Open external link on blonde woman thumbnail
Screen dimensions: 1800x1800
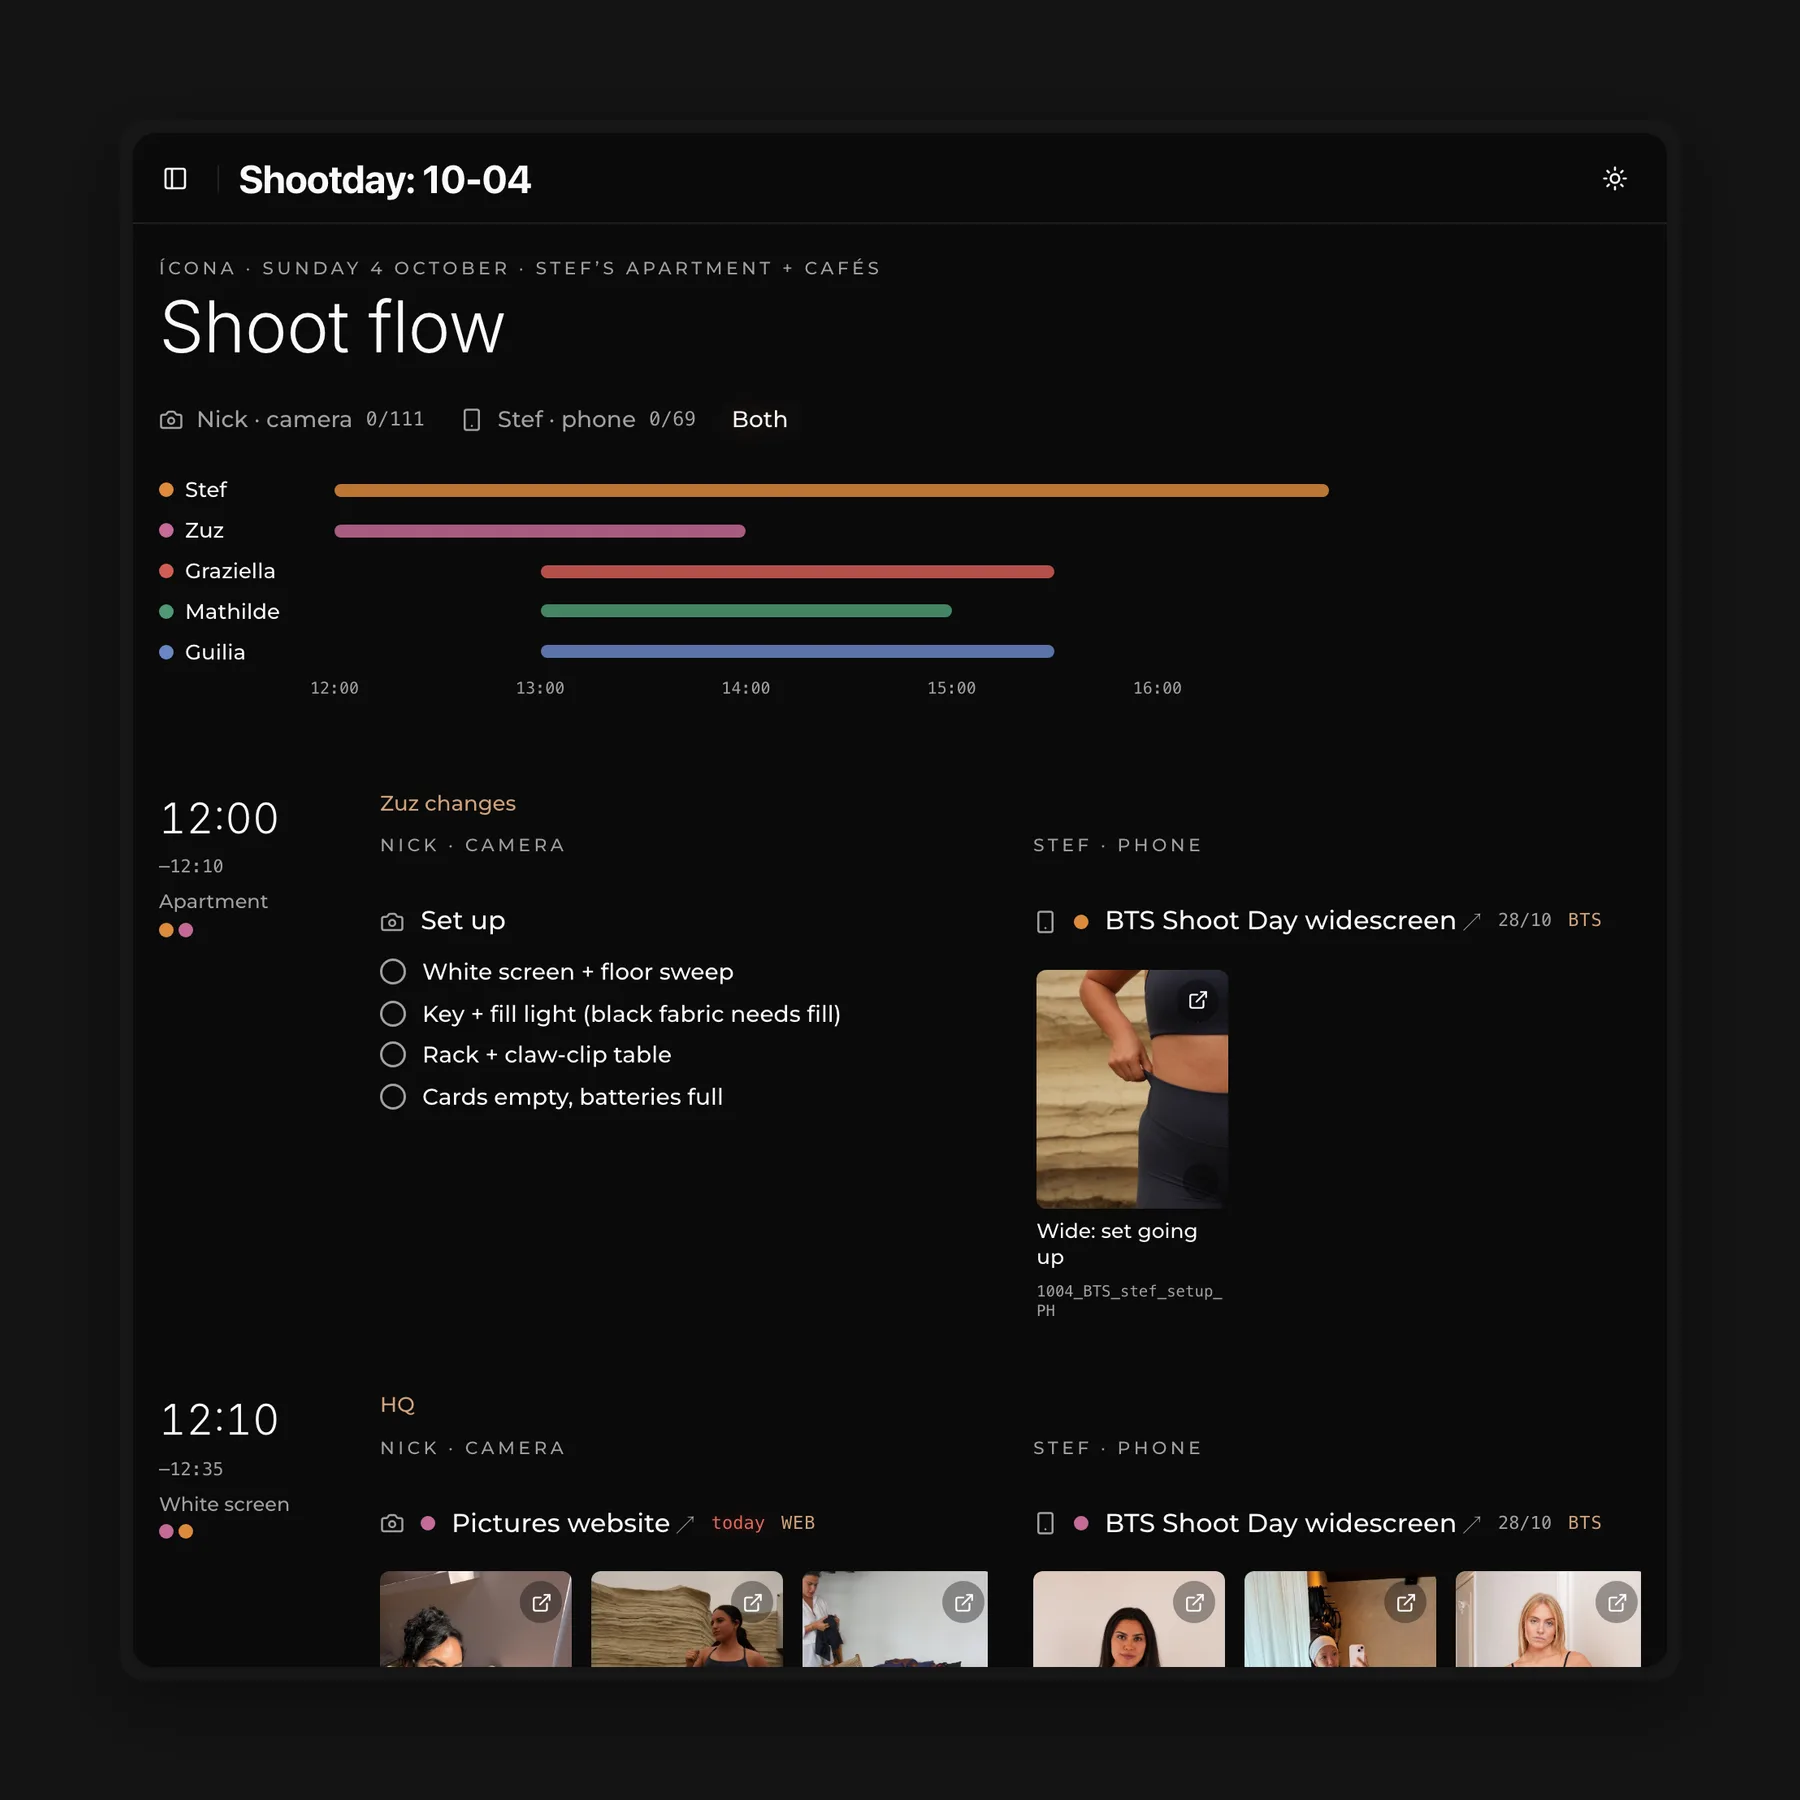pyautogui.click(x=1616, y=1603)
